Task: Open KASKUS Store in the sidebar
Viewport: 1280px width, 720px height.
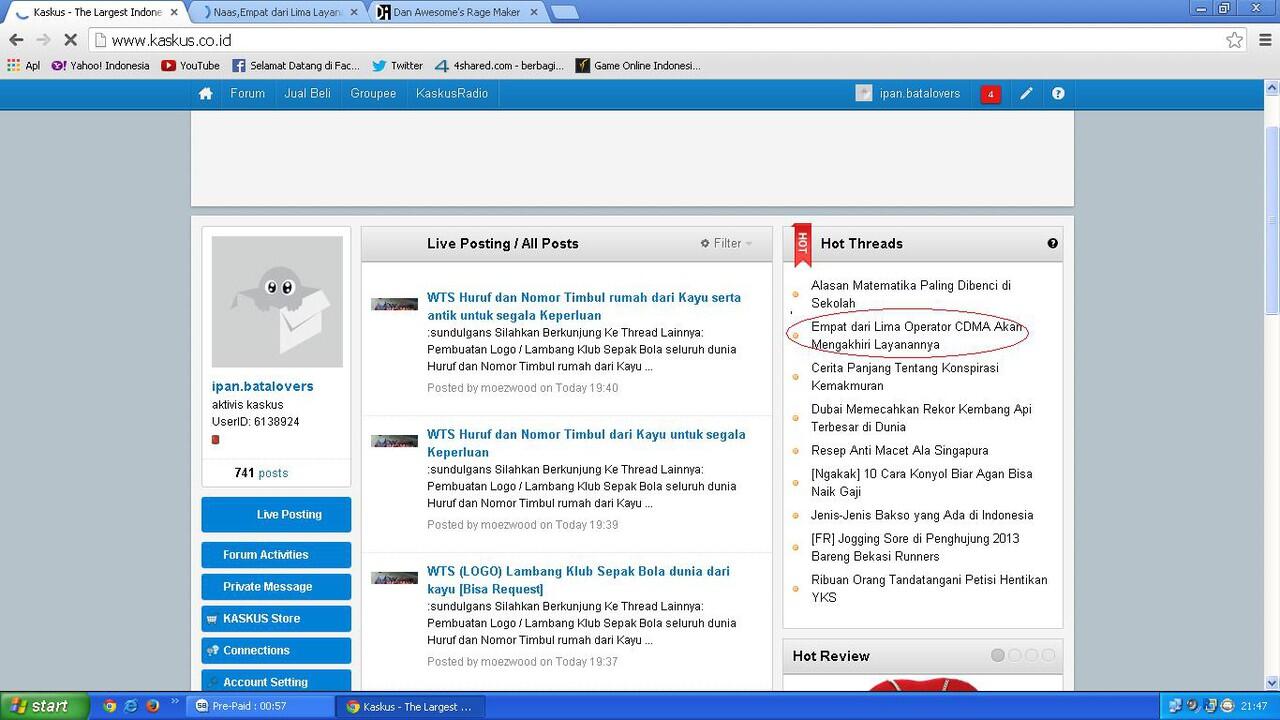Action: pyautogui.click(x=276, y=619)
